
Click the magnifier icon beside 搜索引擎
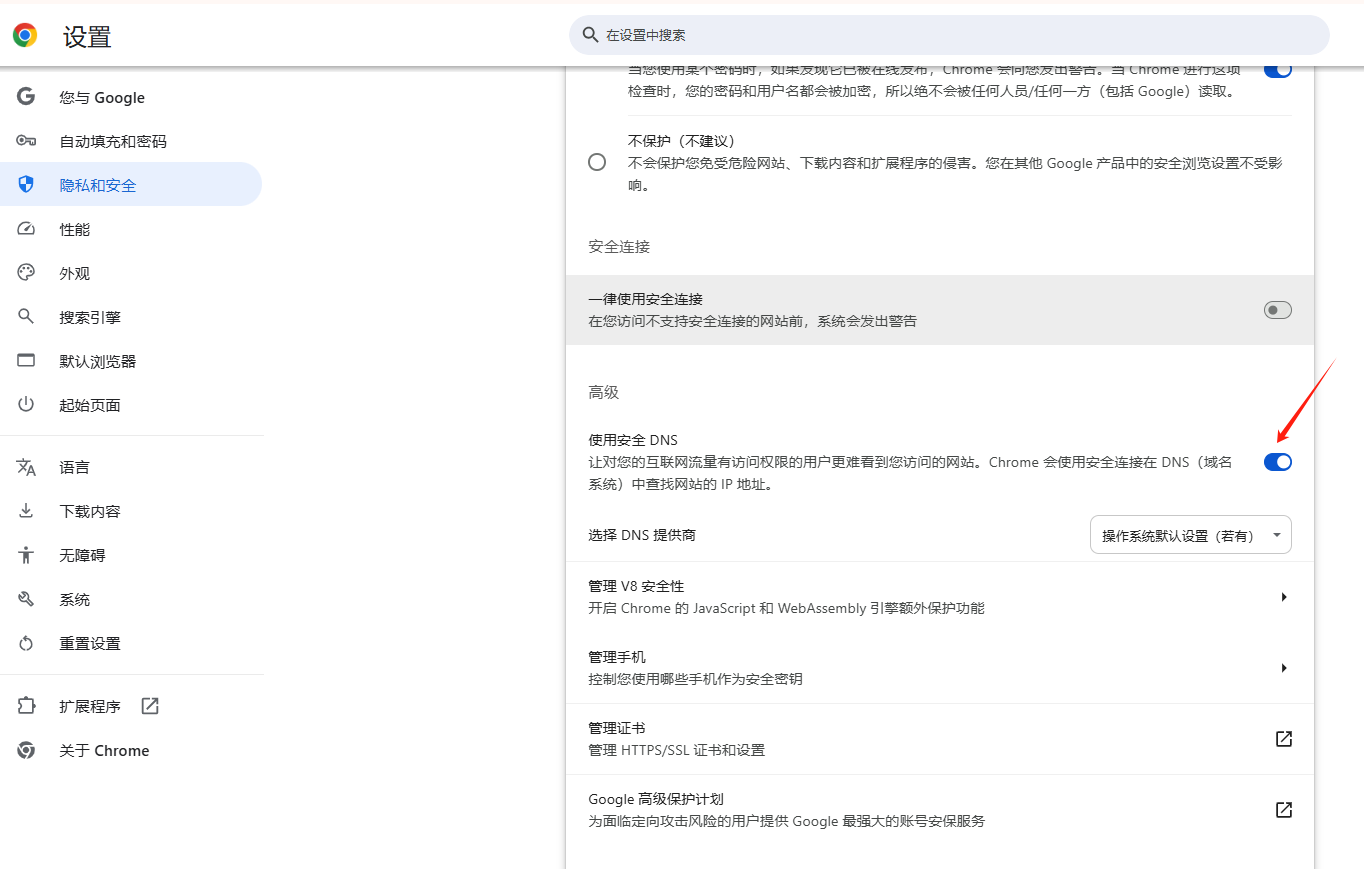coord(26,317)
